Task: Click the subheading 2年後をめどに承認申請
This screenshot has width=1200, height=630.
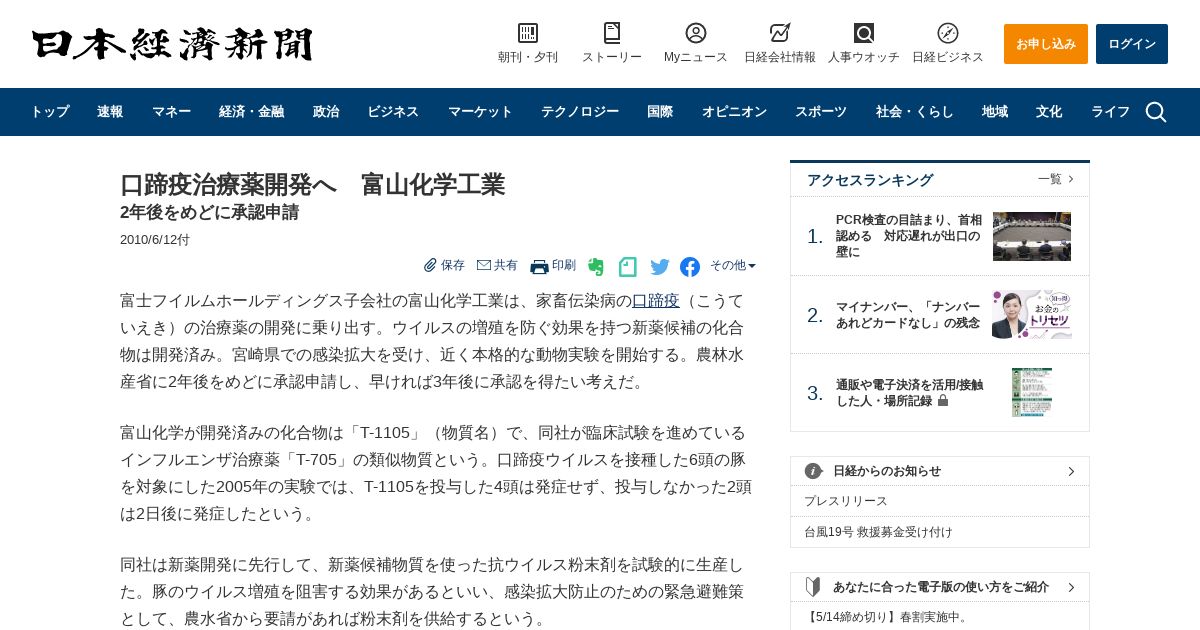Action: click(210, 213)
